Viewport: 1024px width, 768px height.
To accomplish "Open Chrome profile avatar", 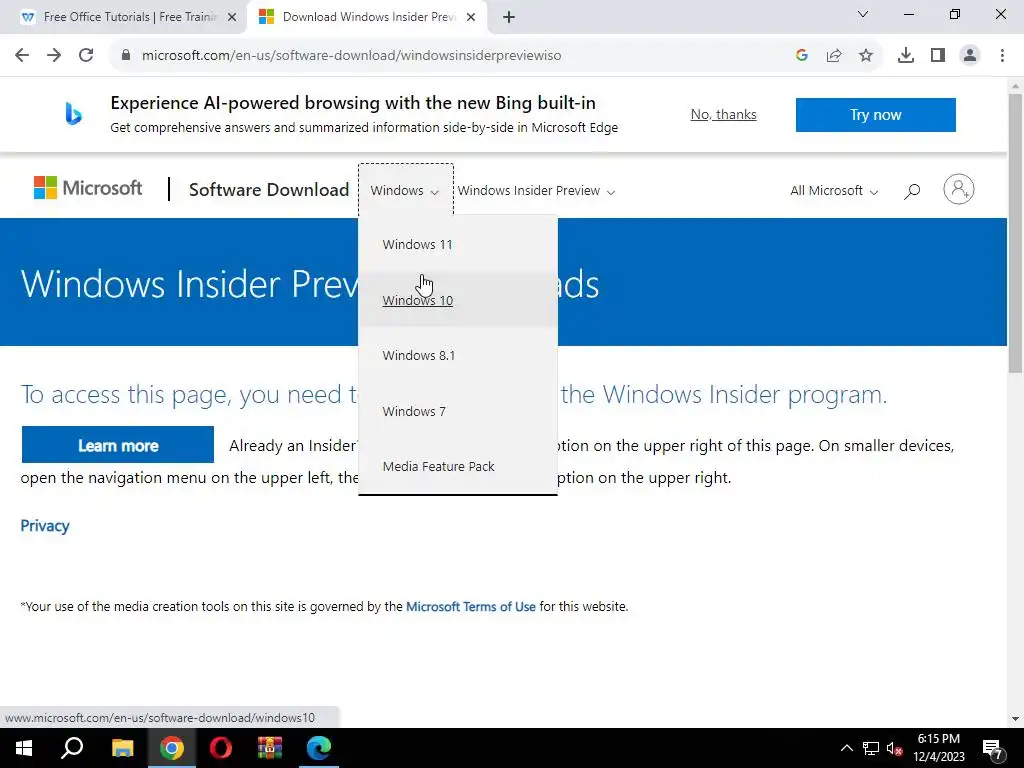I will (x=970, y=55).
